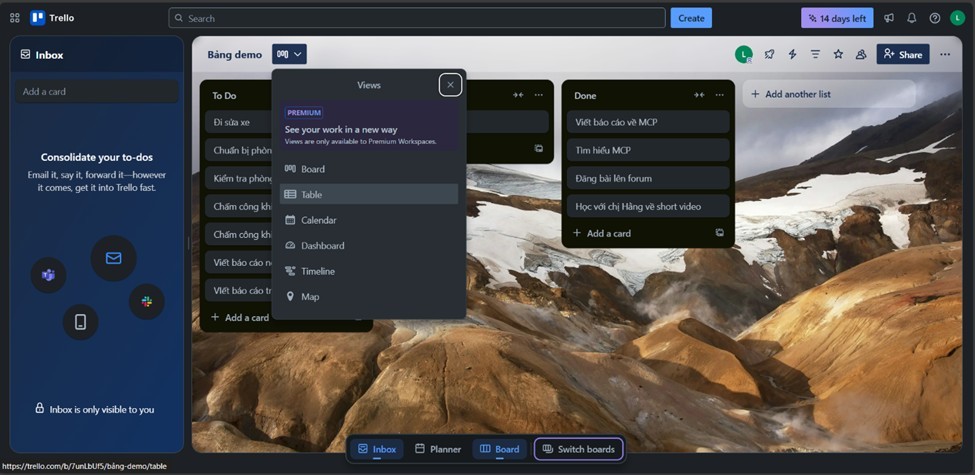Open the Automation lightning bolt icon
Viewport: 975px width, 475px height.
click(792, 54)
